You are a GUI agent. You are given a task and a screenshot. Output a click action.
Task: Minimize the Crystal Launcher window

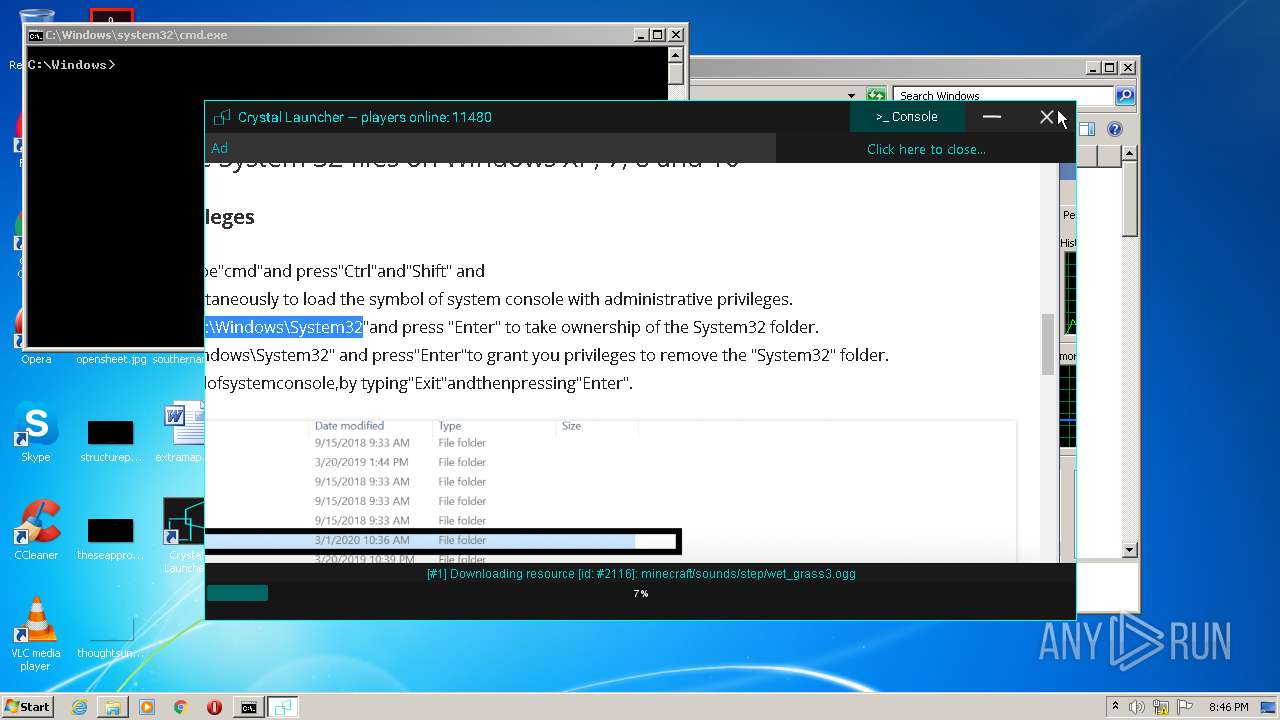(992, 117)
